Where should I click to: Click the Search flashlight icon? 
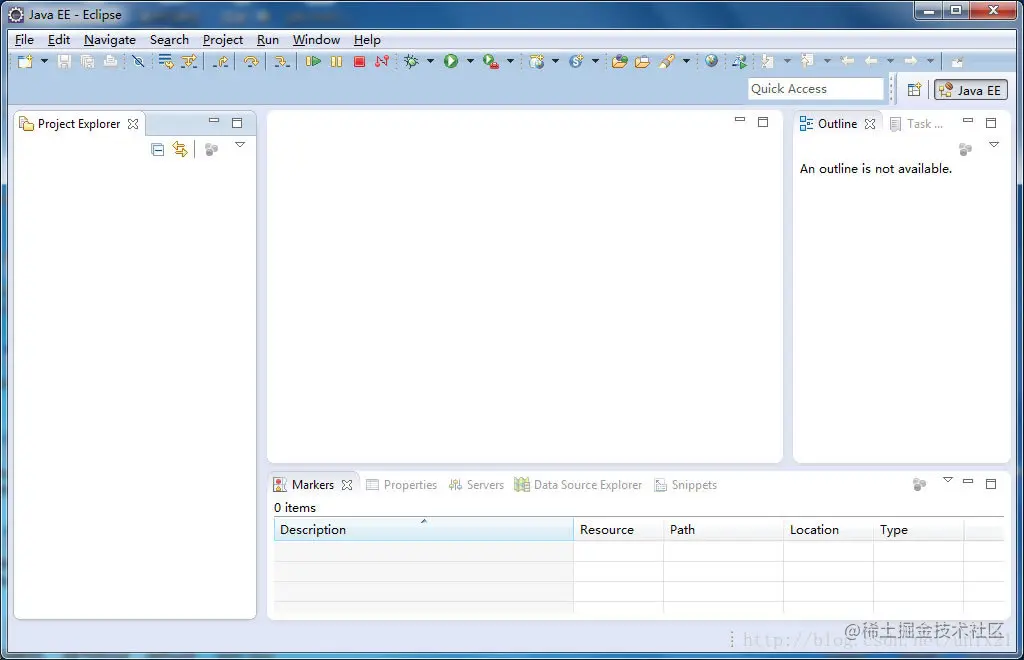[x=667, y=61]
